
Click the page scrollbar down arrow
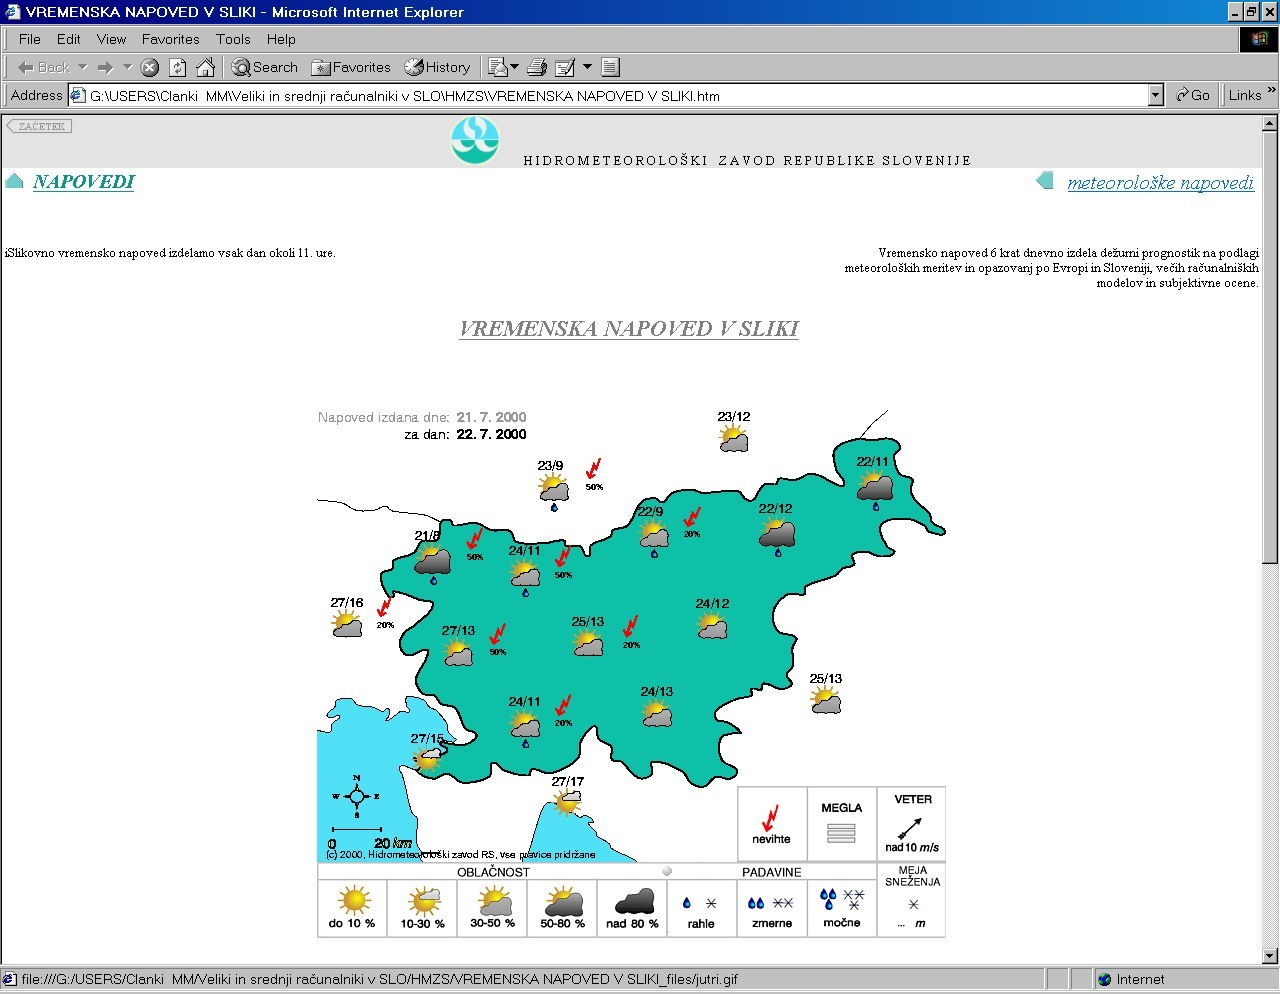coord(1270,956)
